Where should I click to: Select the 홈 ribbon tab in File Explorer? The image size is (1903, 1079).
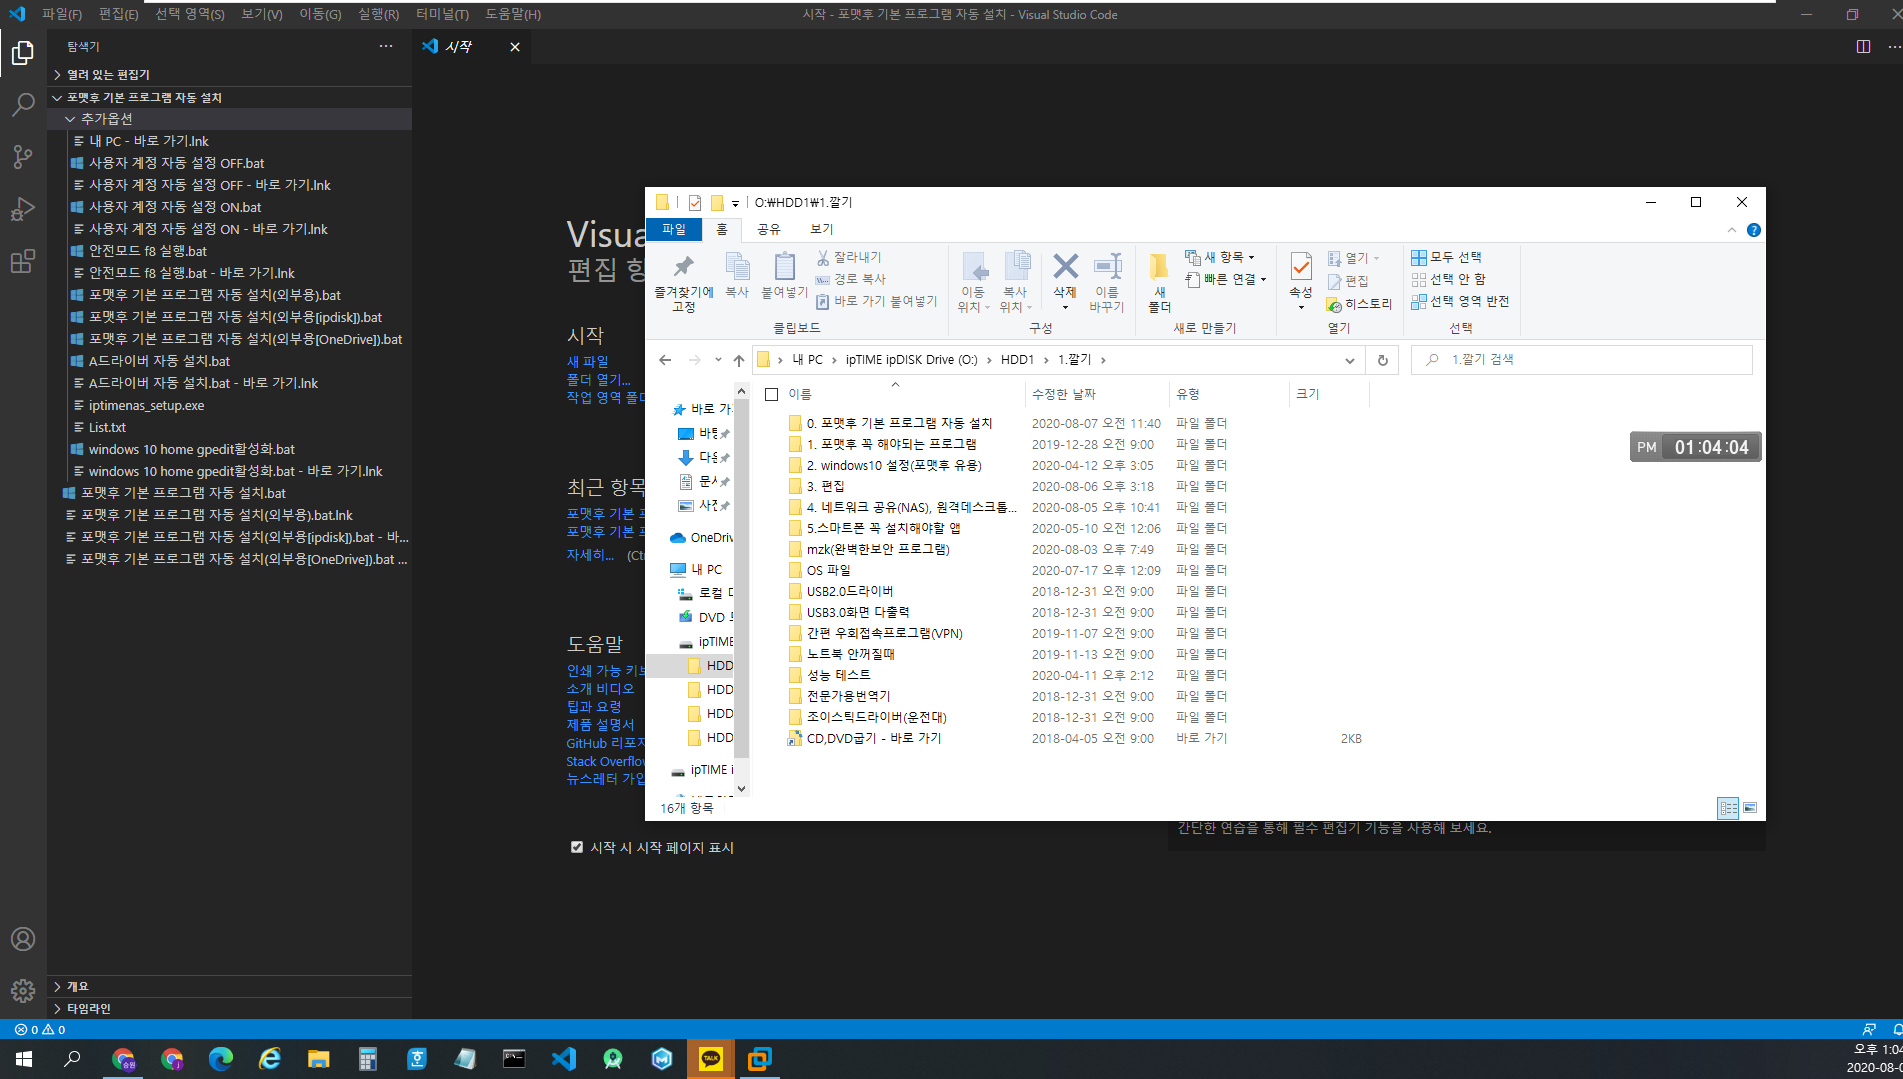click(721, 229)
